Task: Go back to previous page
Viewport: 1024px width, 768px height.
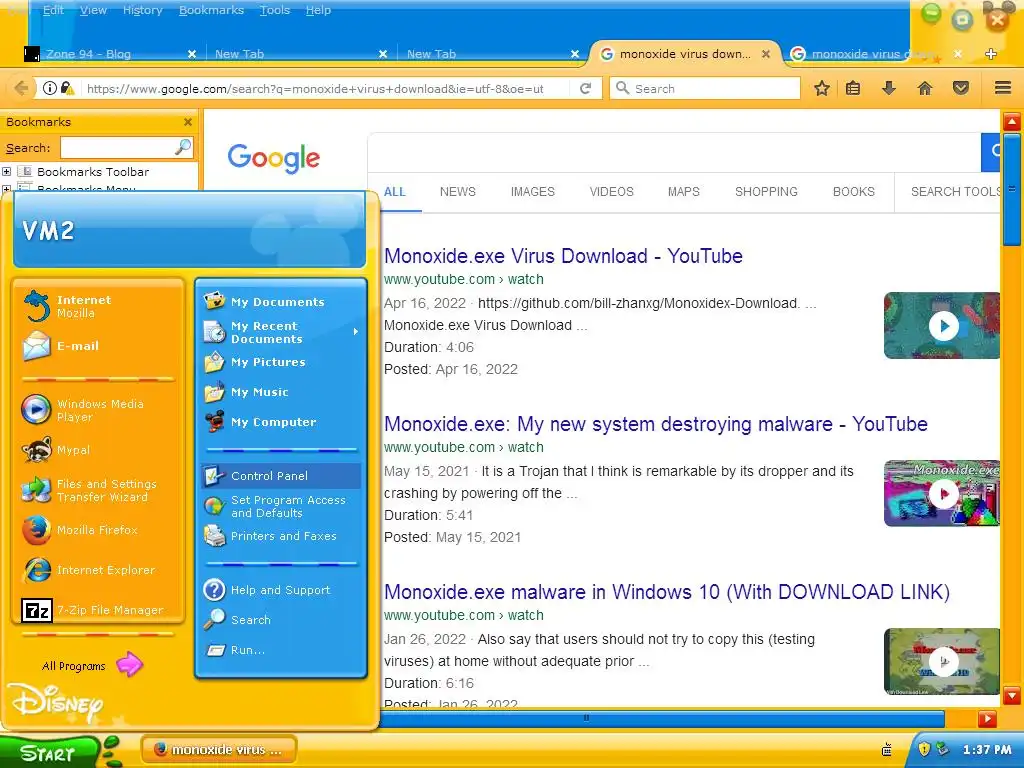Action: click(x=21, y=88)
